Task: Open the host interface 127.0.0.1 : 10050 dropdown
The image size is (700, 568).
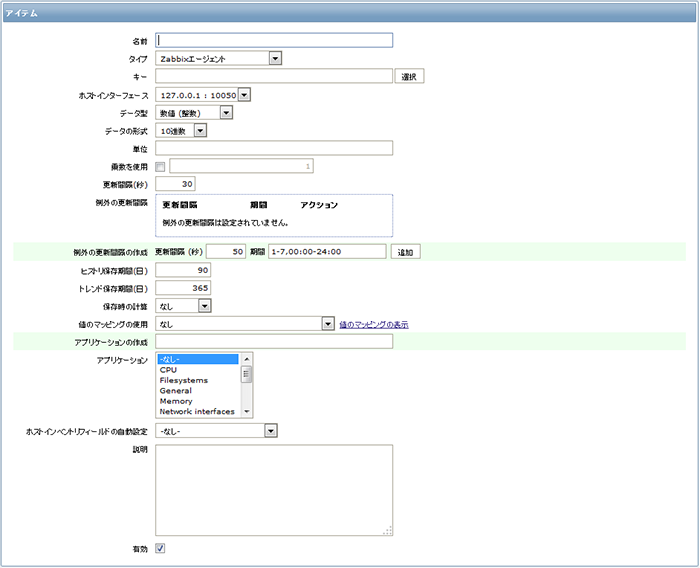Action: click(x=203, y=95)
